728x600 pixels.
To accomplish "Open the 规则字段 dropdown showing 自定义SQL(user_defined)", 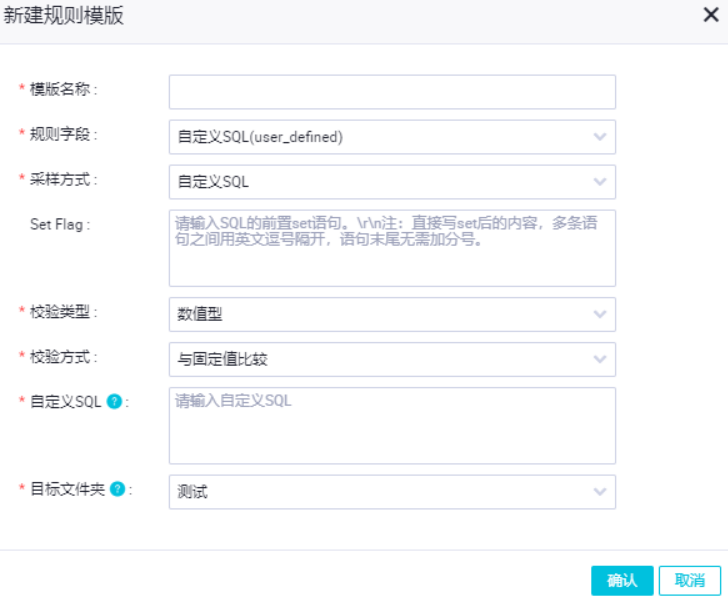I will click(392, 137).
